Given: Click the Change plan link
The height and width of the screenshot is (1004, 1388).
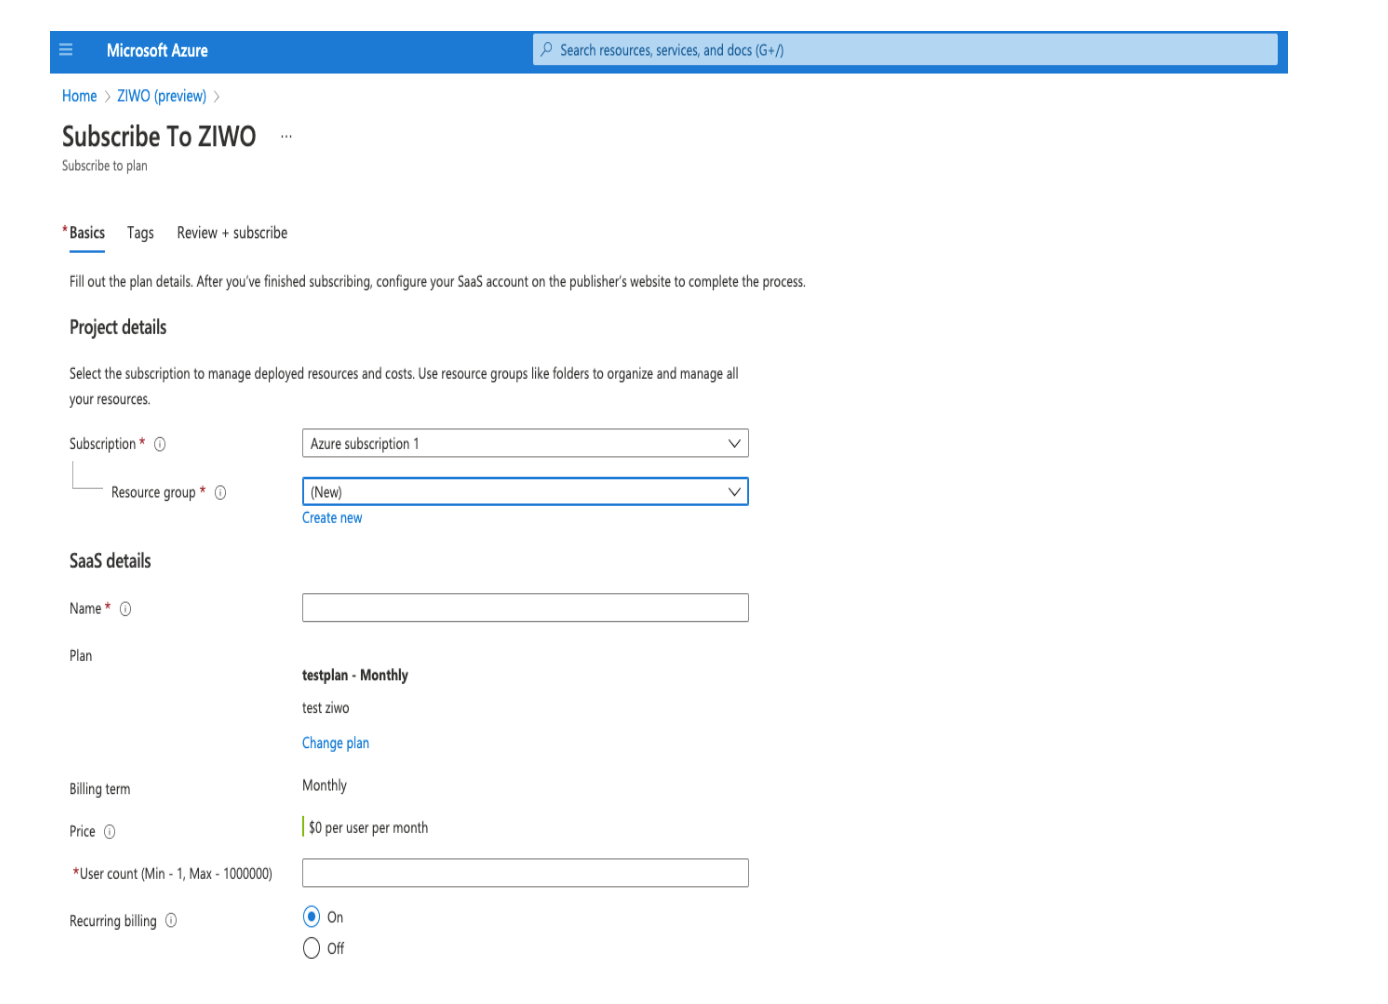Looking at the screenshot, I should tap(336, 743).
